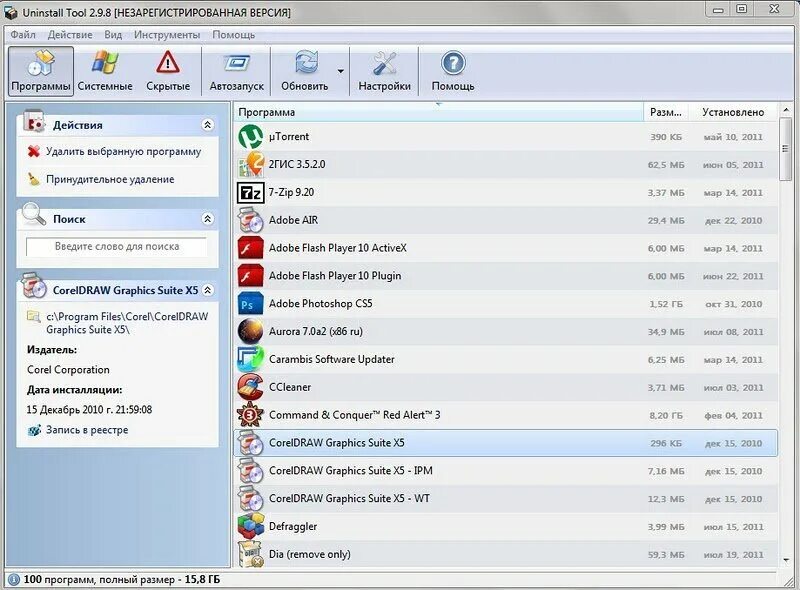Click the Обновить refresh icon
800x590 pixels.
tap(305, 64)
